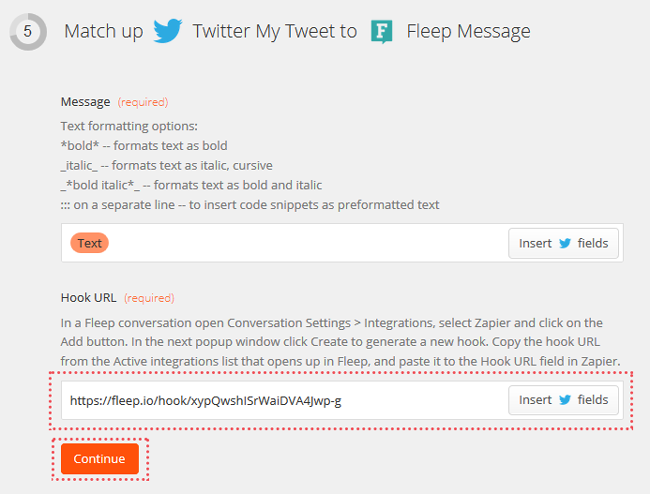Open Insert fields for the Message box
Screen dimensions: 650x494
(x=563, y=243)
